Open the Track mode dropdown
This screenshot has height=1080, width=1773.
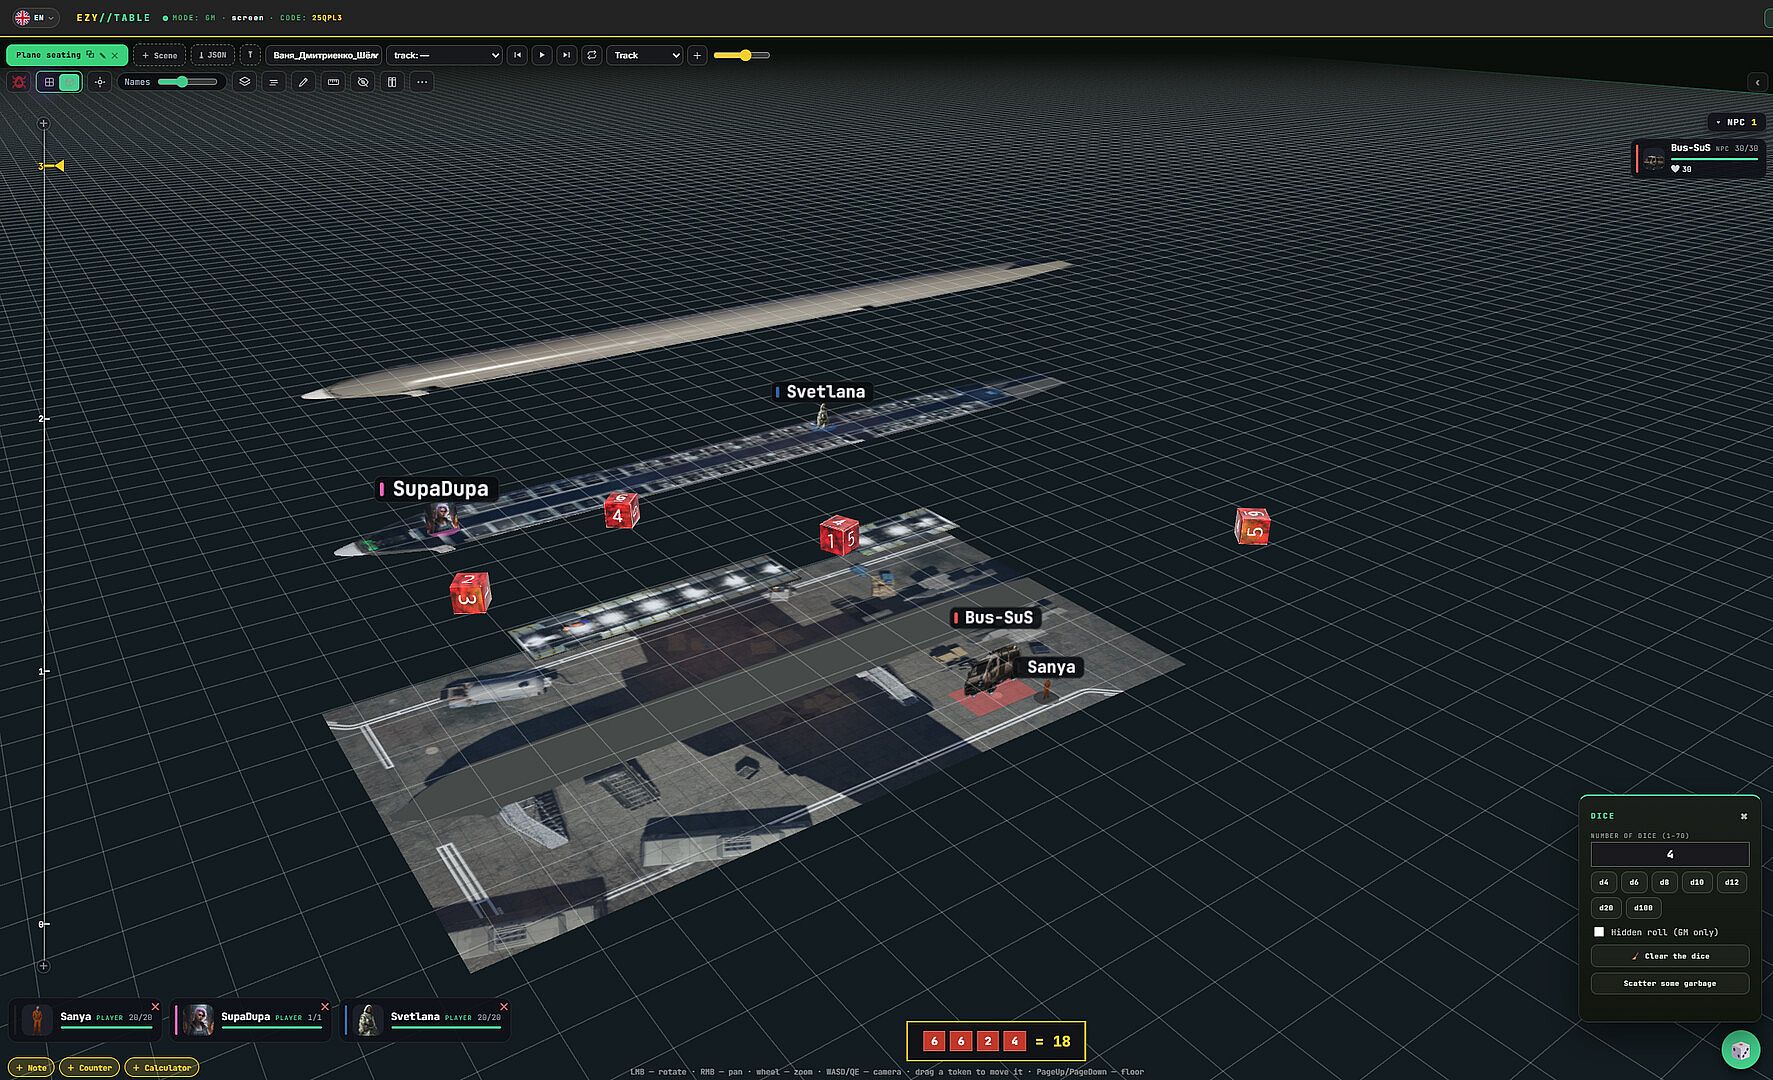[645, 55]
